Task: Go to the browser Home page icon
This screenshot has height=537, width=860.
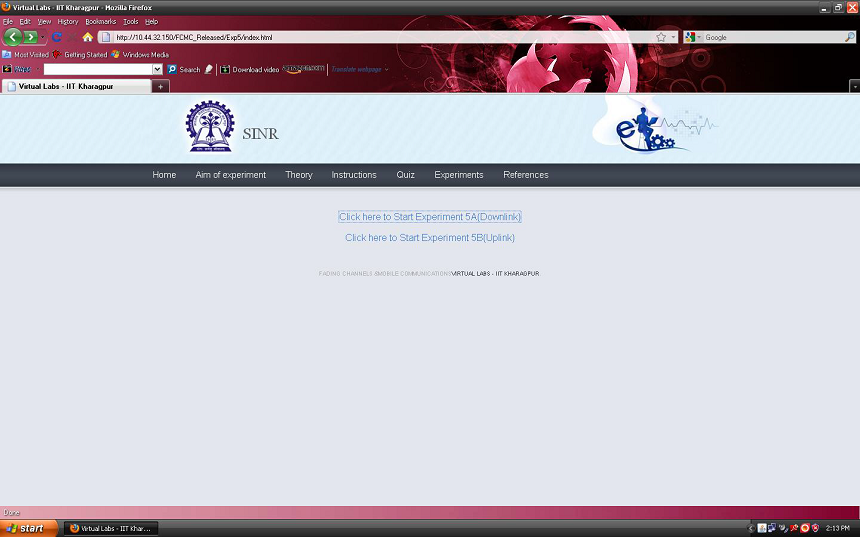Action: [87, 37]
